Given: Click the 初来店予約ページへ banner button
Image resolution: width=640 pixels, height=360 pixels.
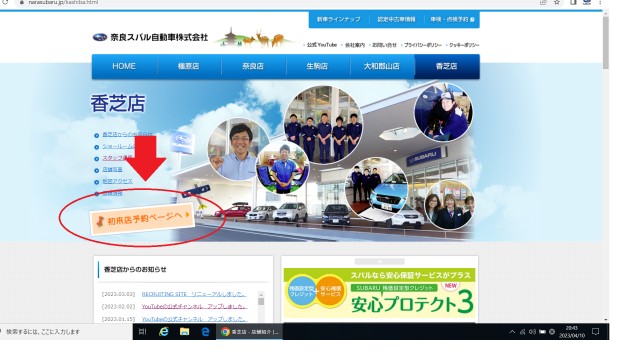Looking at the screenshot, I should point(141,219).
